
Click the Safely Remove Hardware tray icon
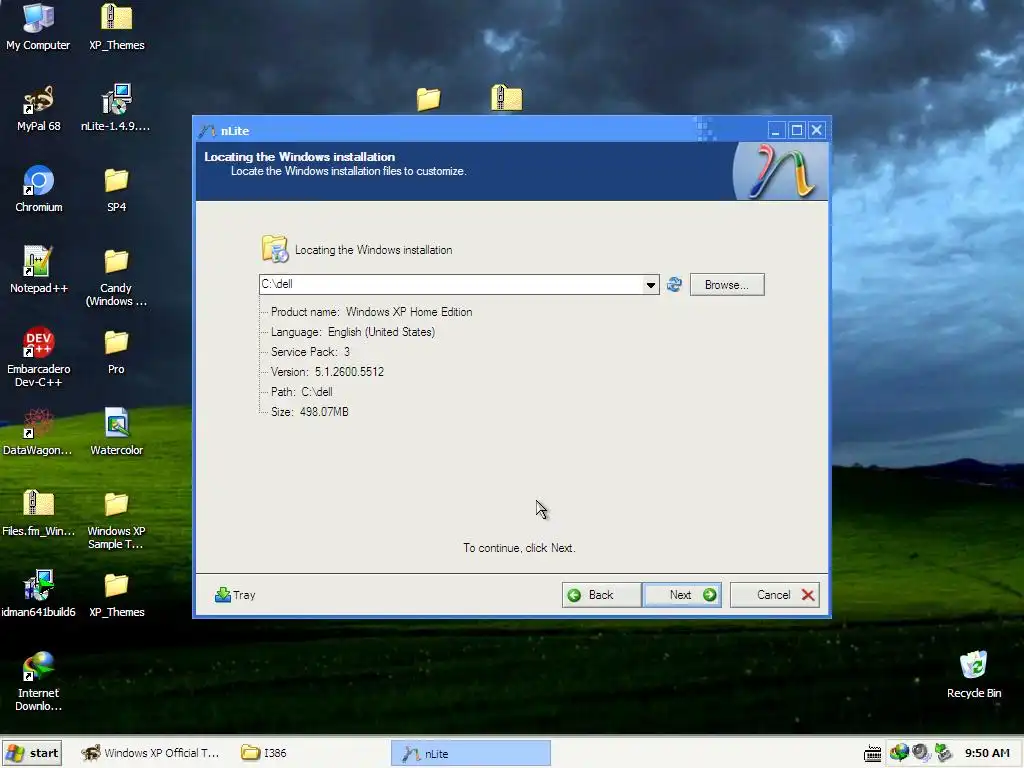(943, 753)
